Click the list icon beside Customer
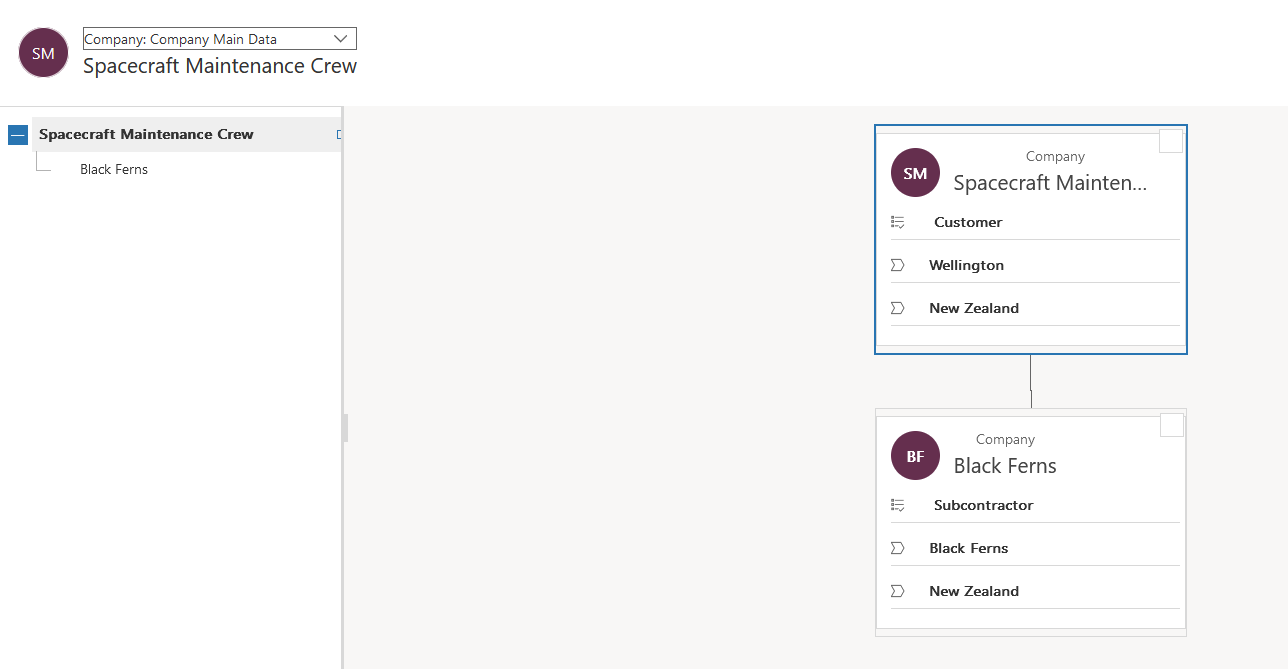Screen dimensions: 1288x669 pos(898,222)
